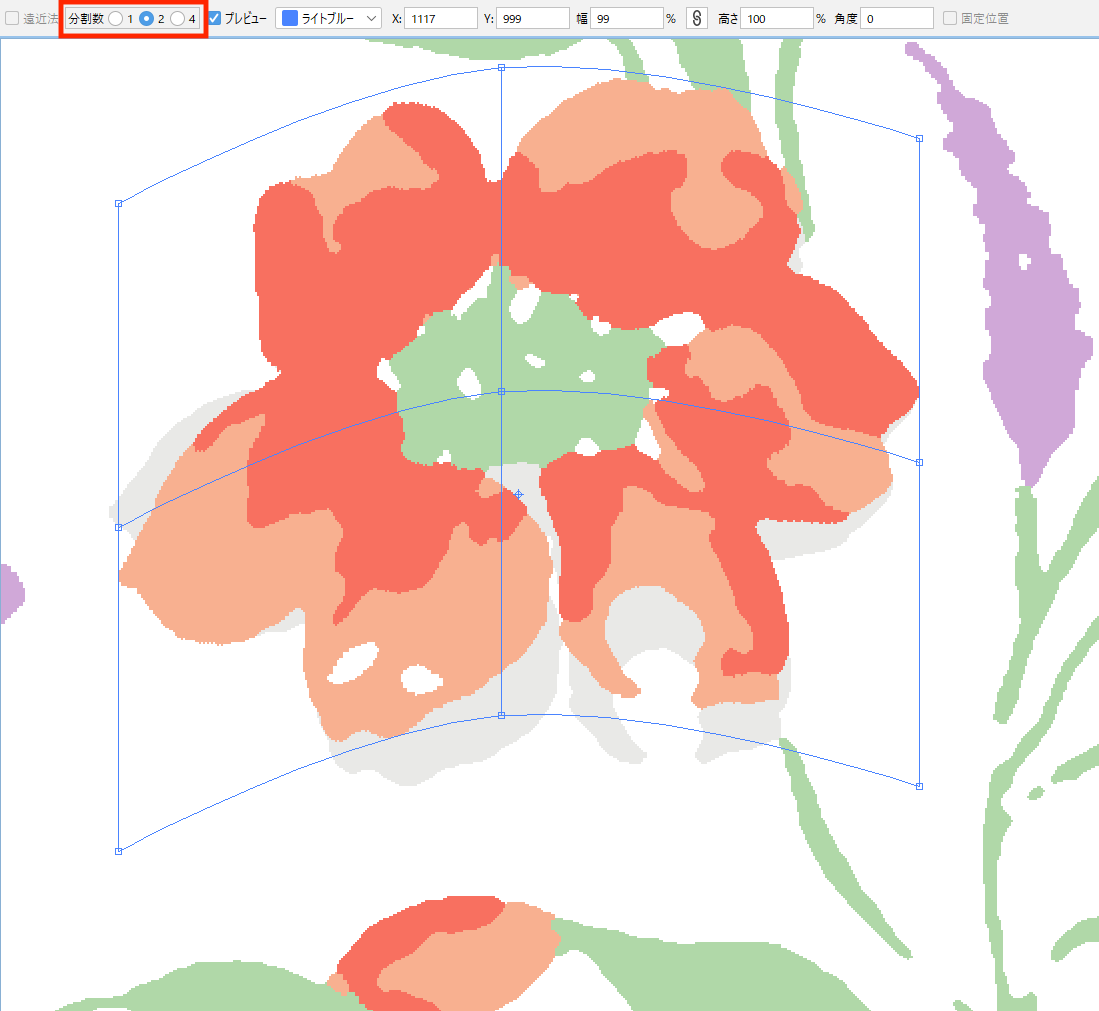The height and width of the screenshot is (1011, 1099).
Task: Toggle the プレビュー checkbox
Action: pos(215,18)
